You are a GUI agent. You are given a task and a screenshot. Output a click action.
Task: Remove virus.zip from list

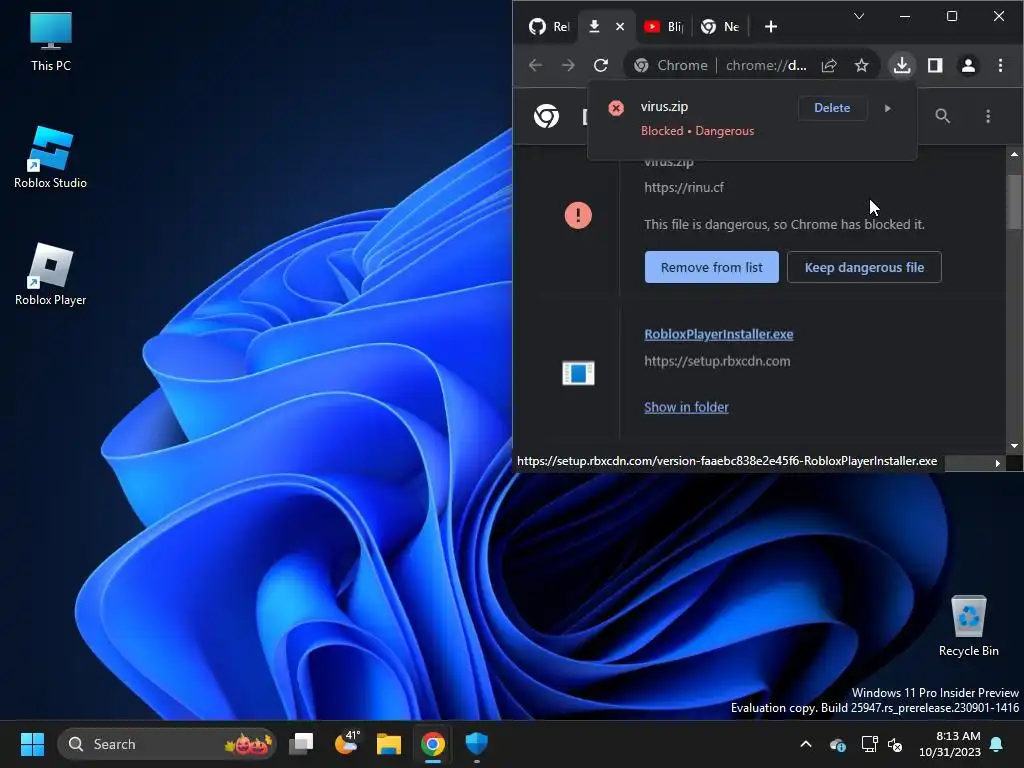pos(712,267)
